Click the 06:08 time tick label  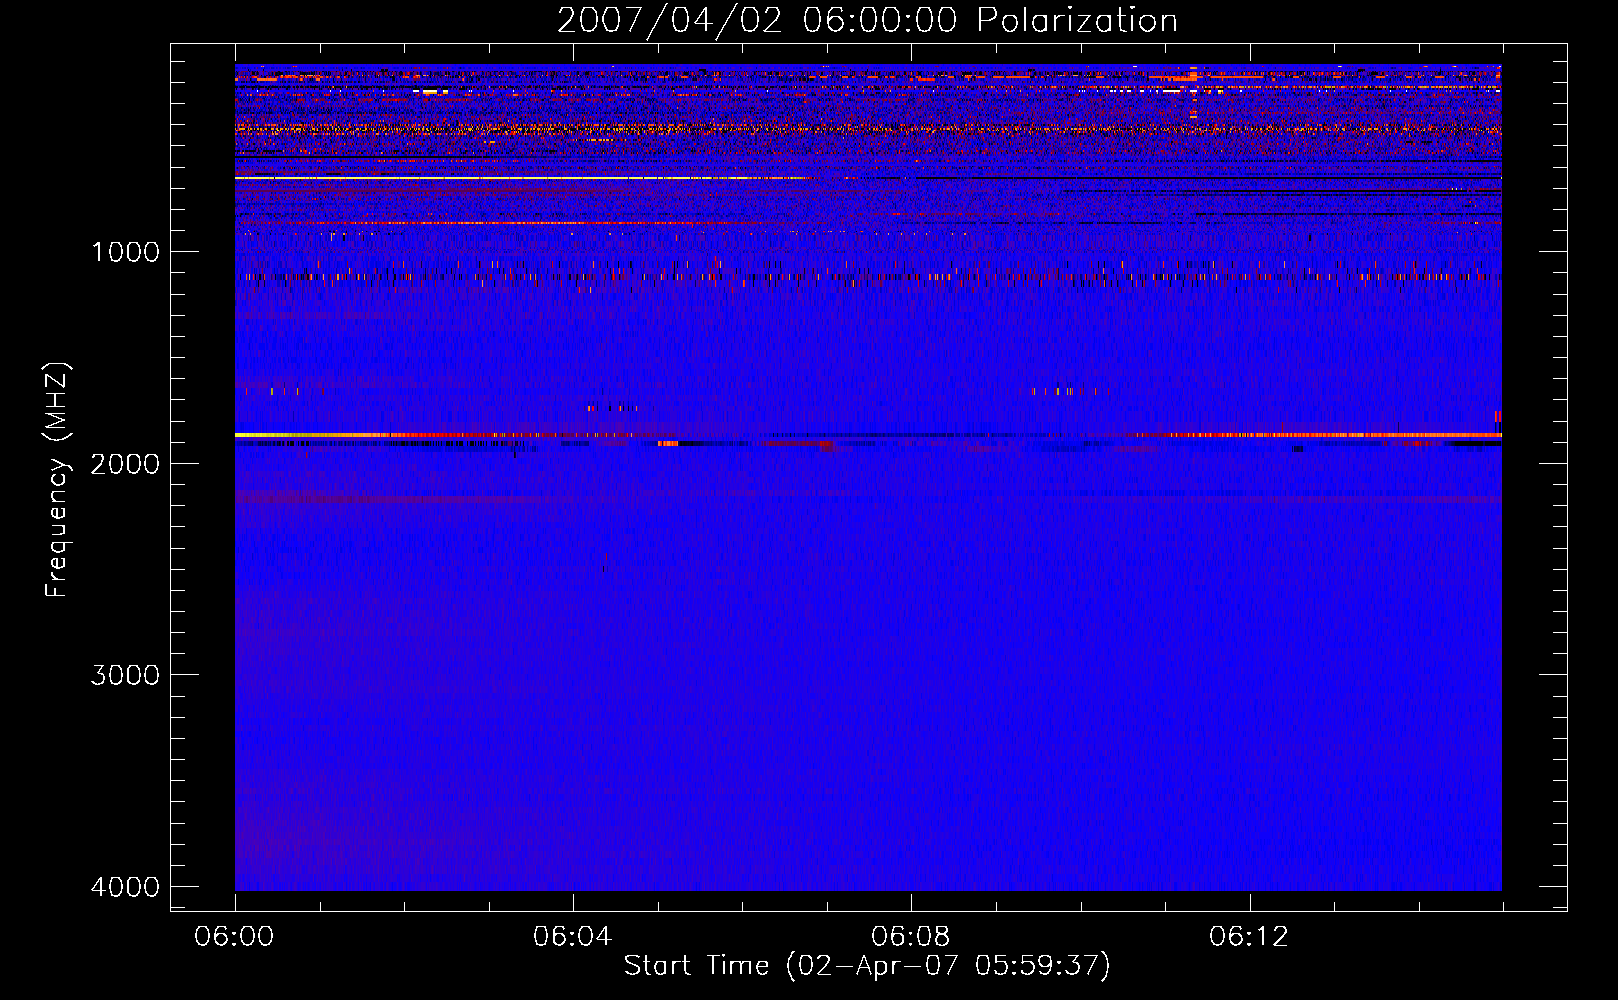[x=910, y=937]
